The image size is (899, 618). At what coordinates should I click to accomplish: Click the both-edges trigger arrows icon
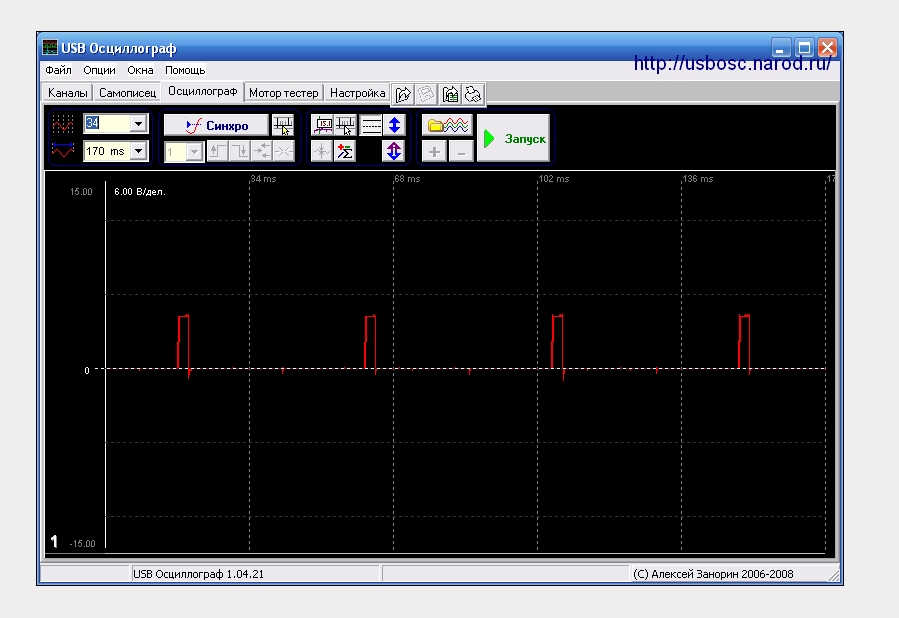[x=262, y=152]
